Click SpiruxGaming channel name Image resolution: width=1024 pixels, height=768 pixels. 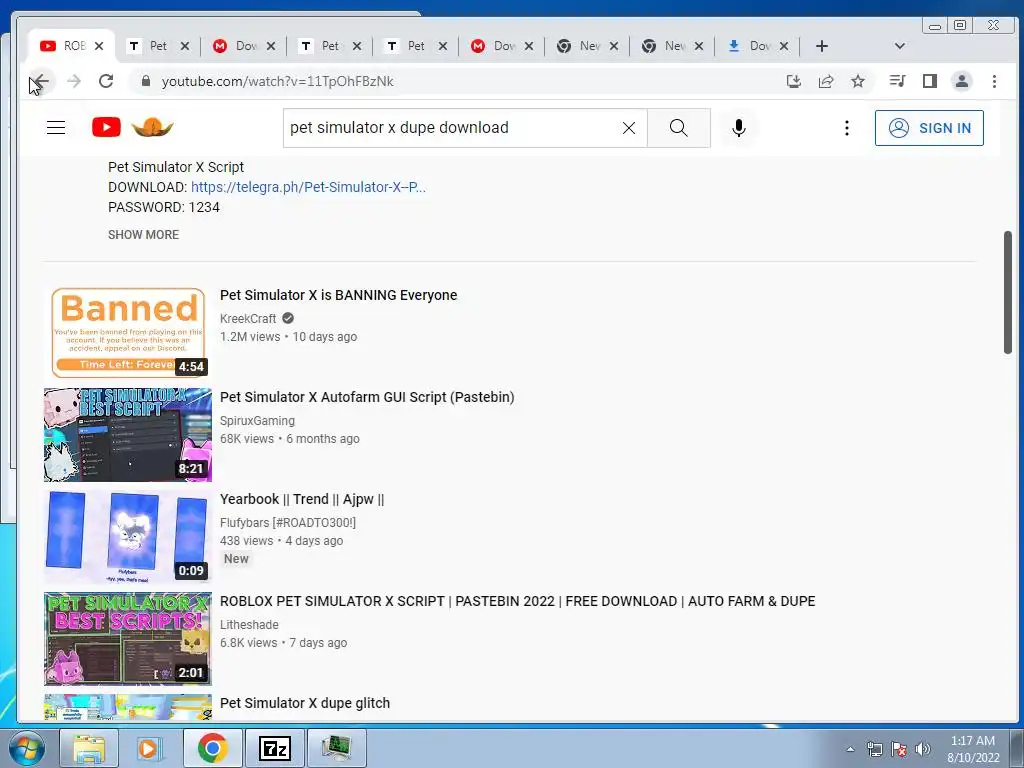click(257, 421)
